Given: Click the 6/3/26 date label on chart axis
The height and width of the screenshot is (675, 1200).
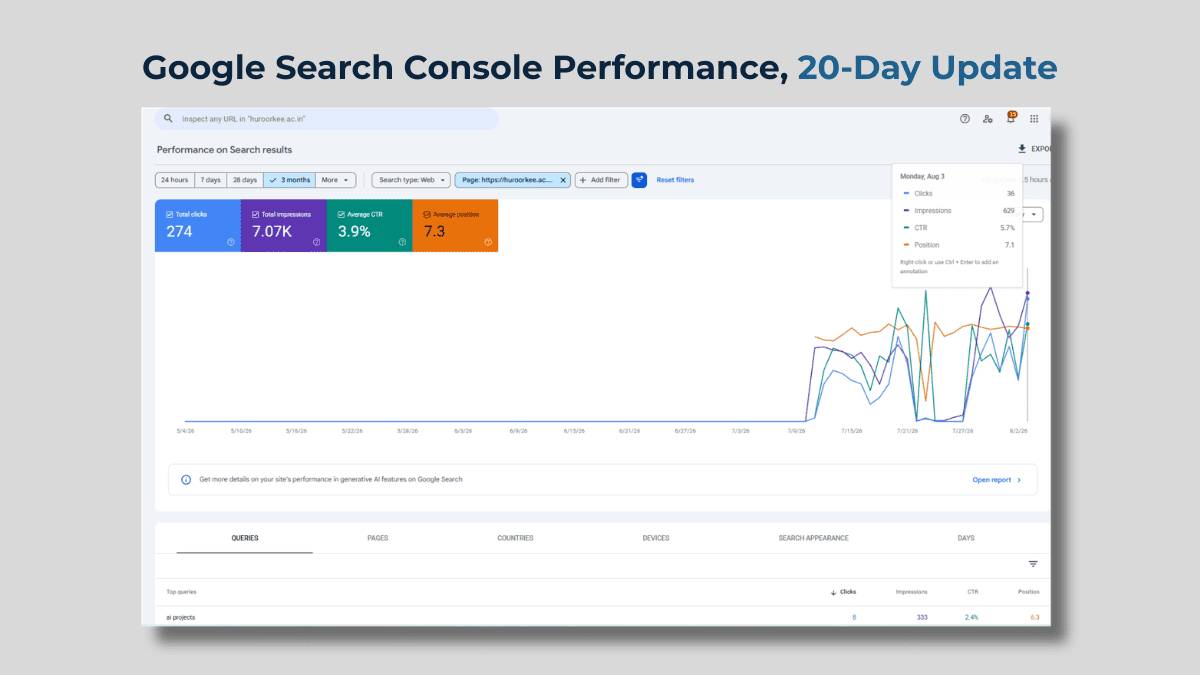Looking at the screenshot, I should coord(463,431).
